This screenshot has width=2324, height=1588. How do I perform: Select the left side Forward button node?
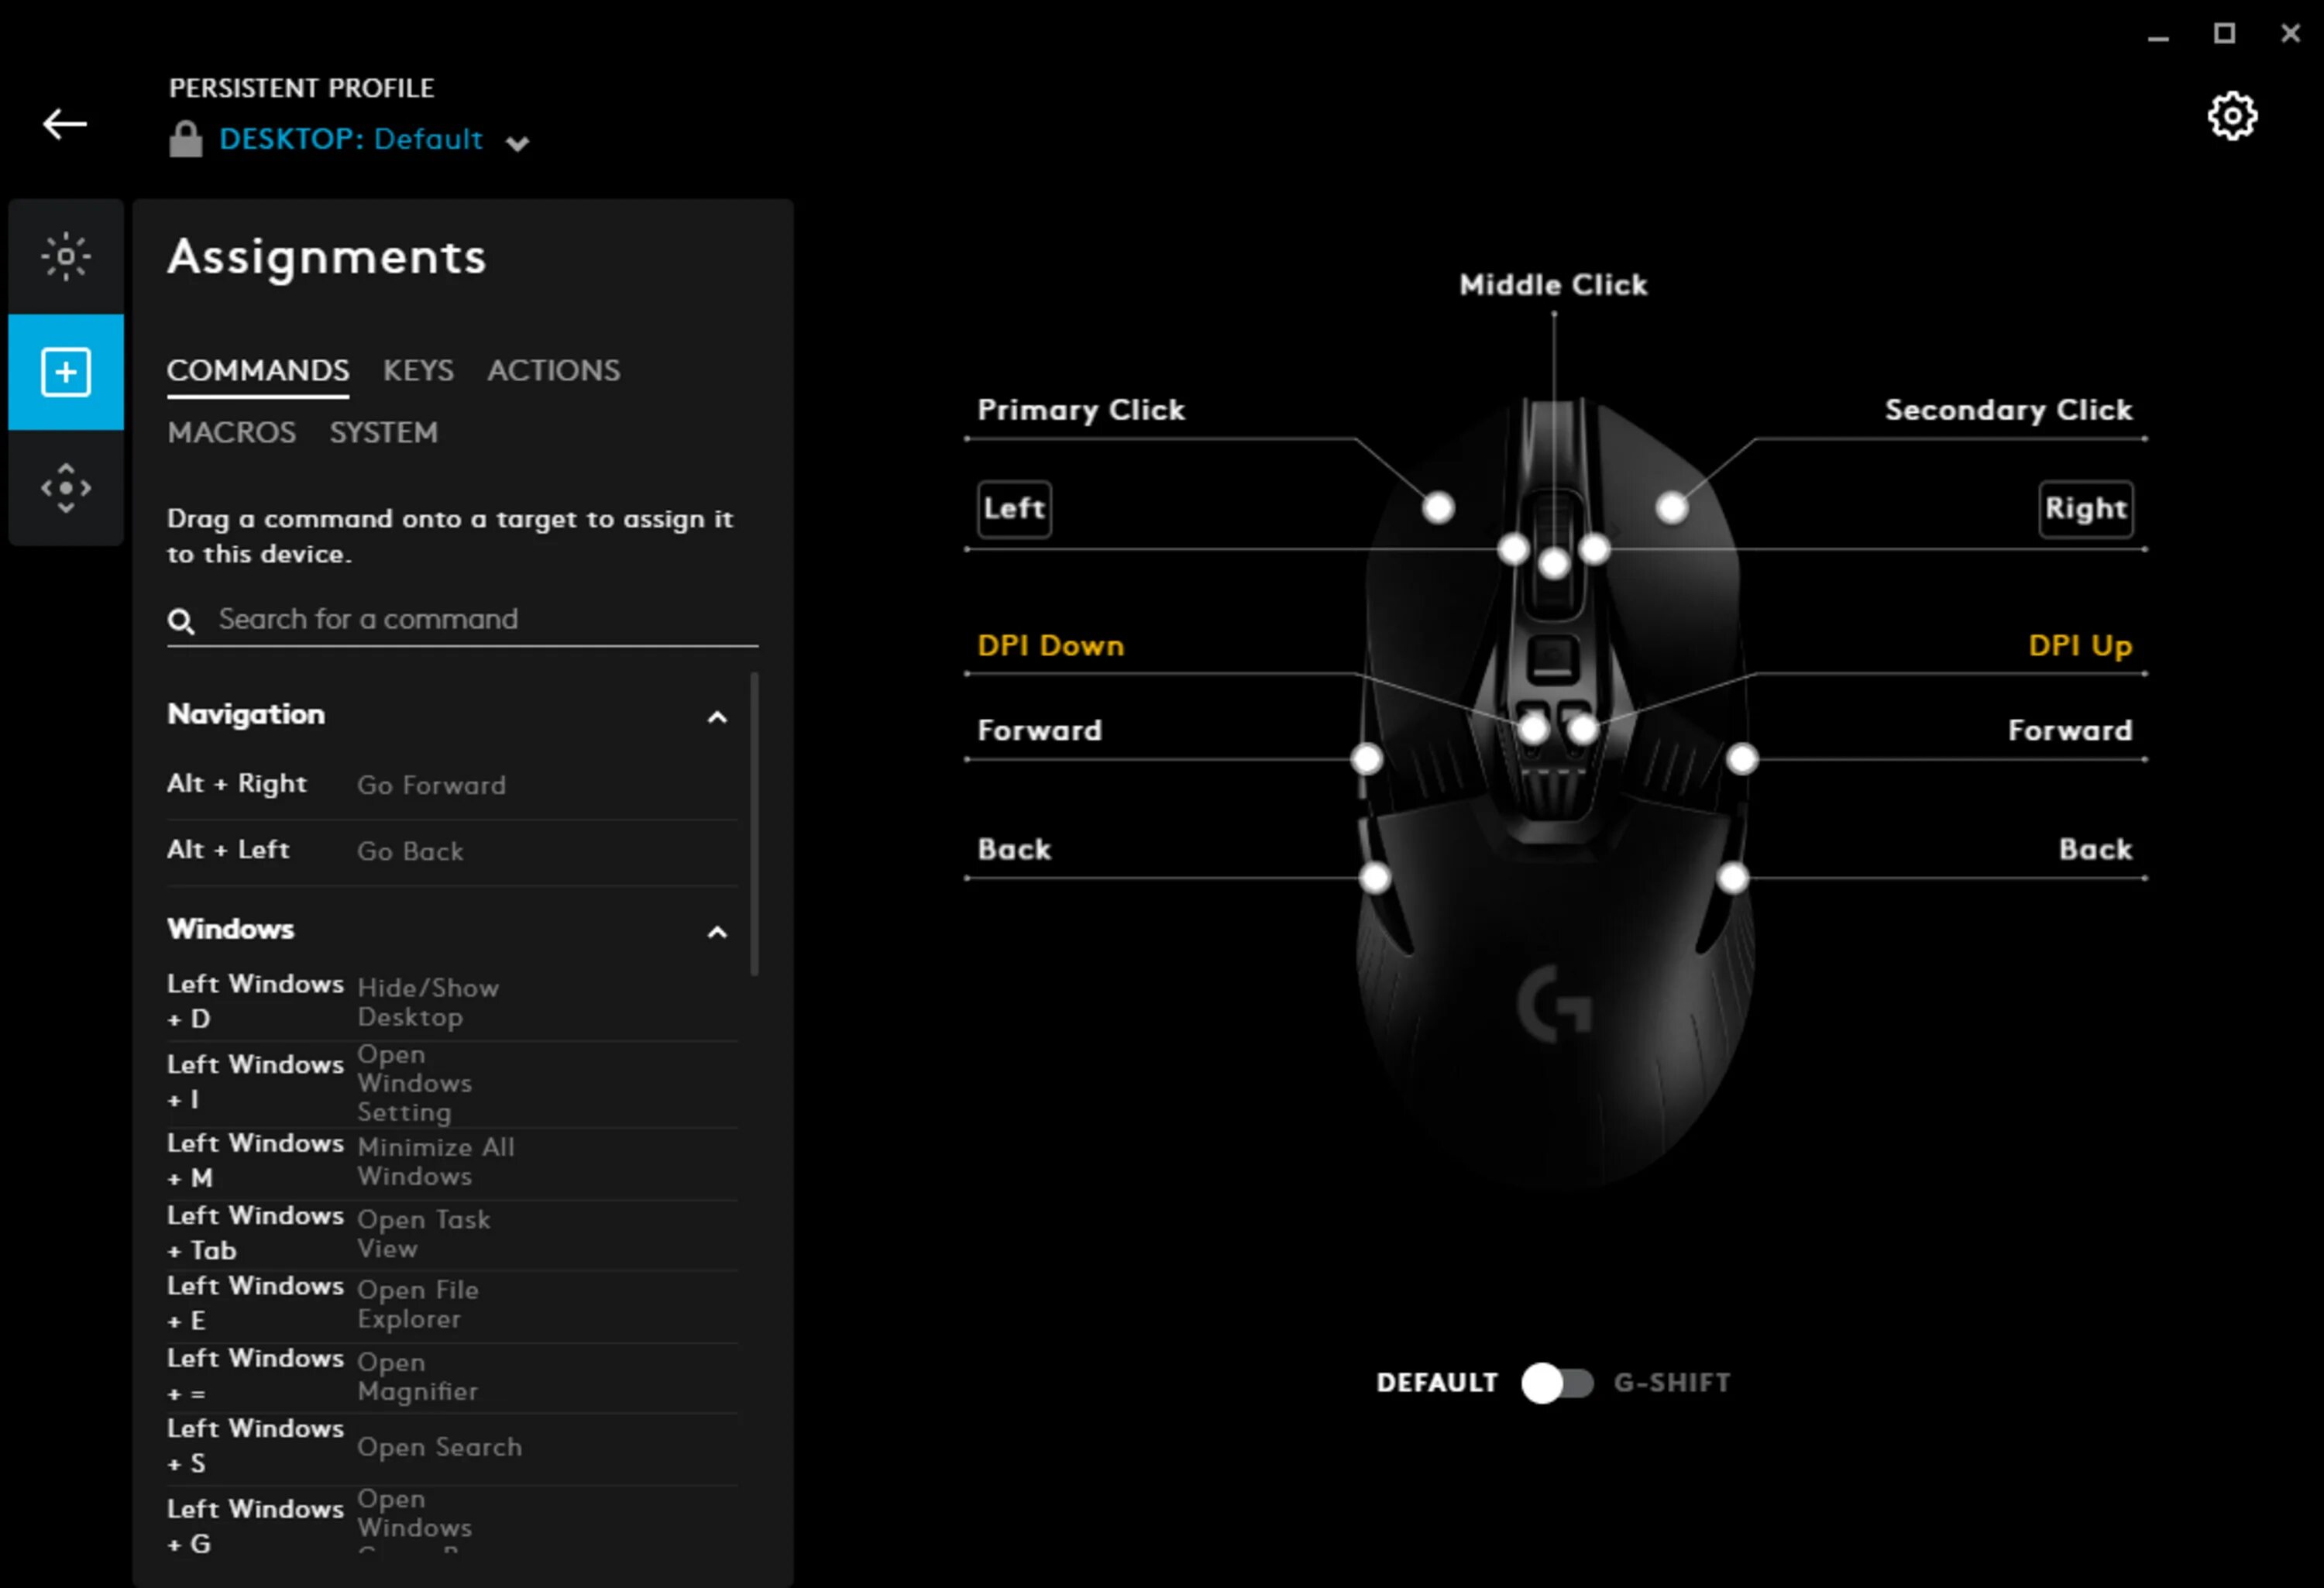(x=1367, y=759)
